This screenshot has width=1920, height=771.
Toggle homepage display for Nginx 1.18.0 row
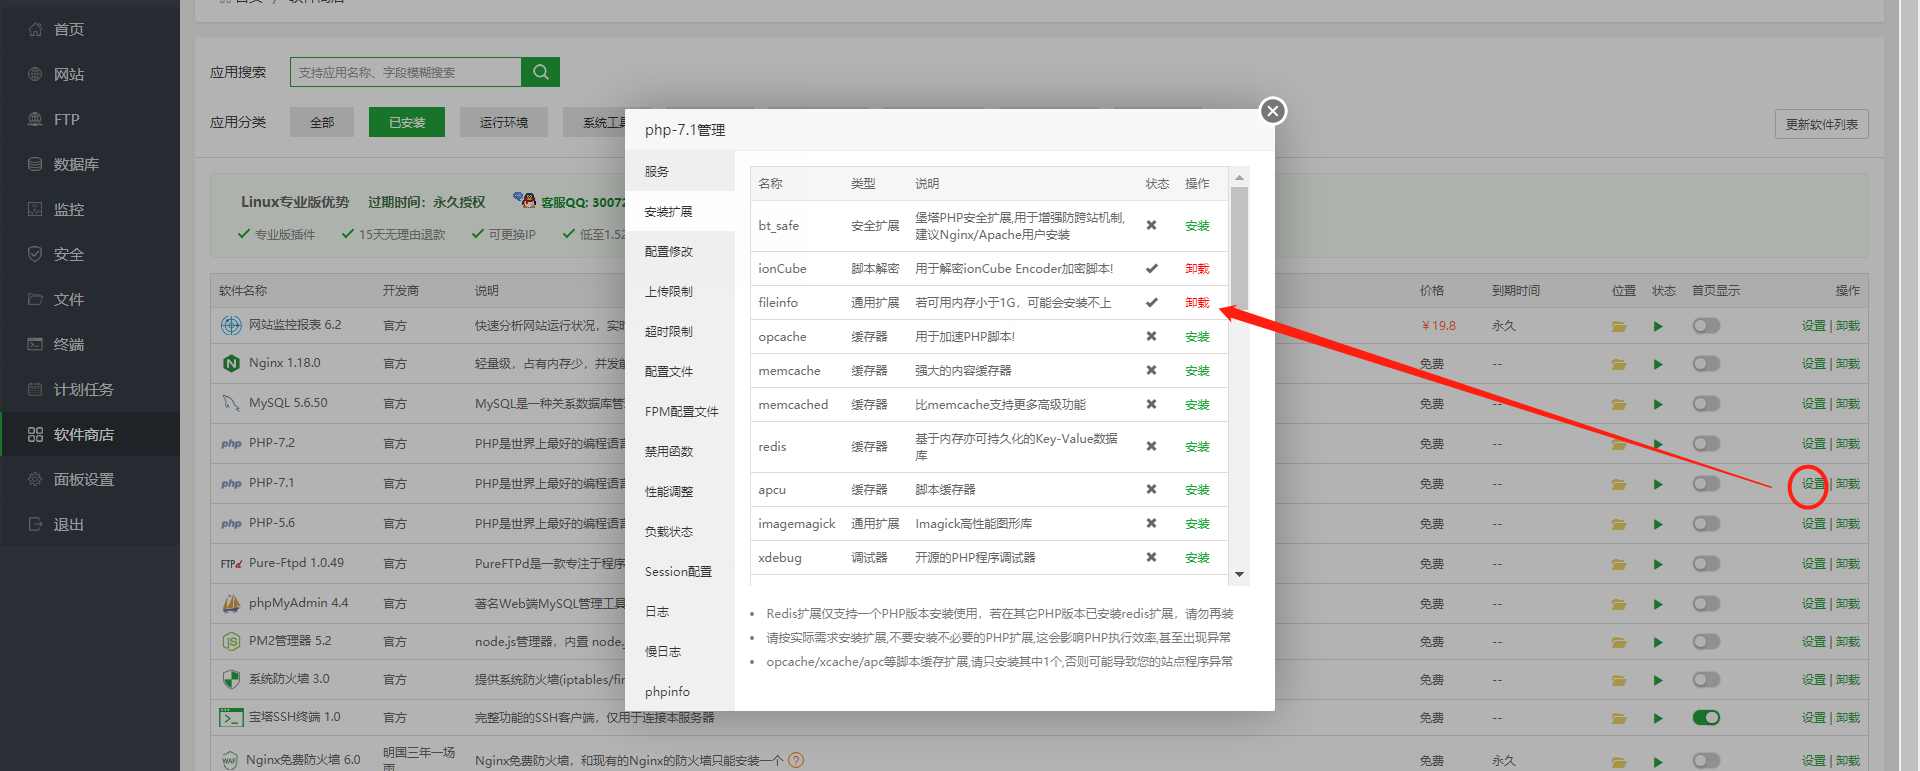(x=1706, y=363)
